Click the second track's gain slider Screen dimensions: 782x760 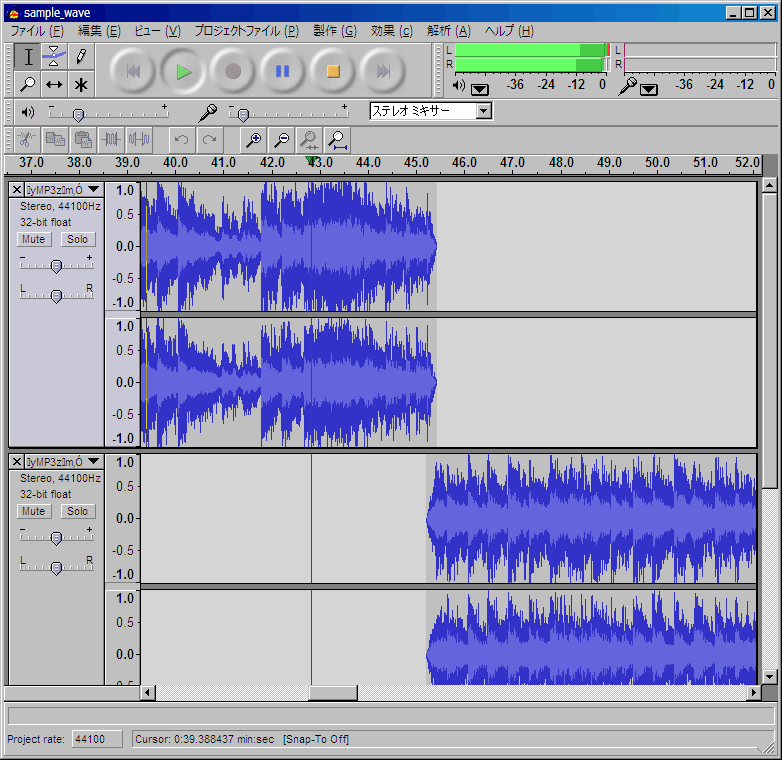point(56,538)
